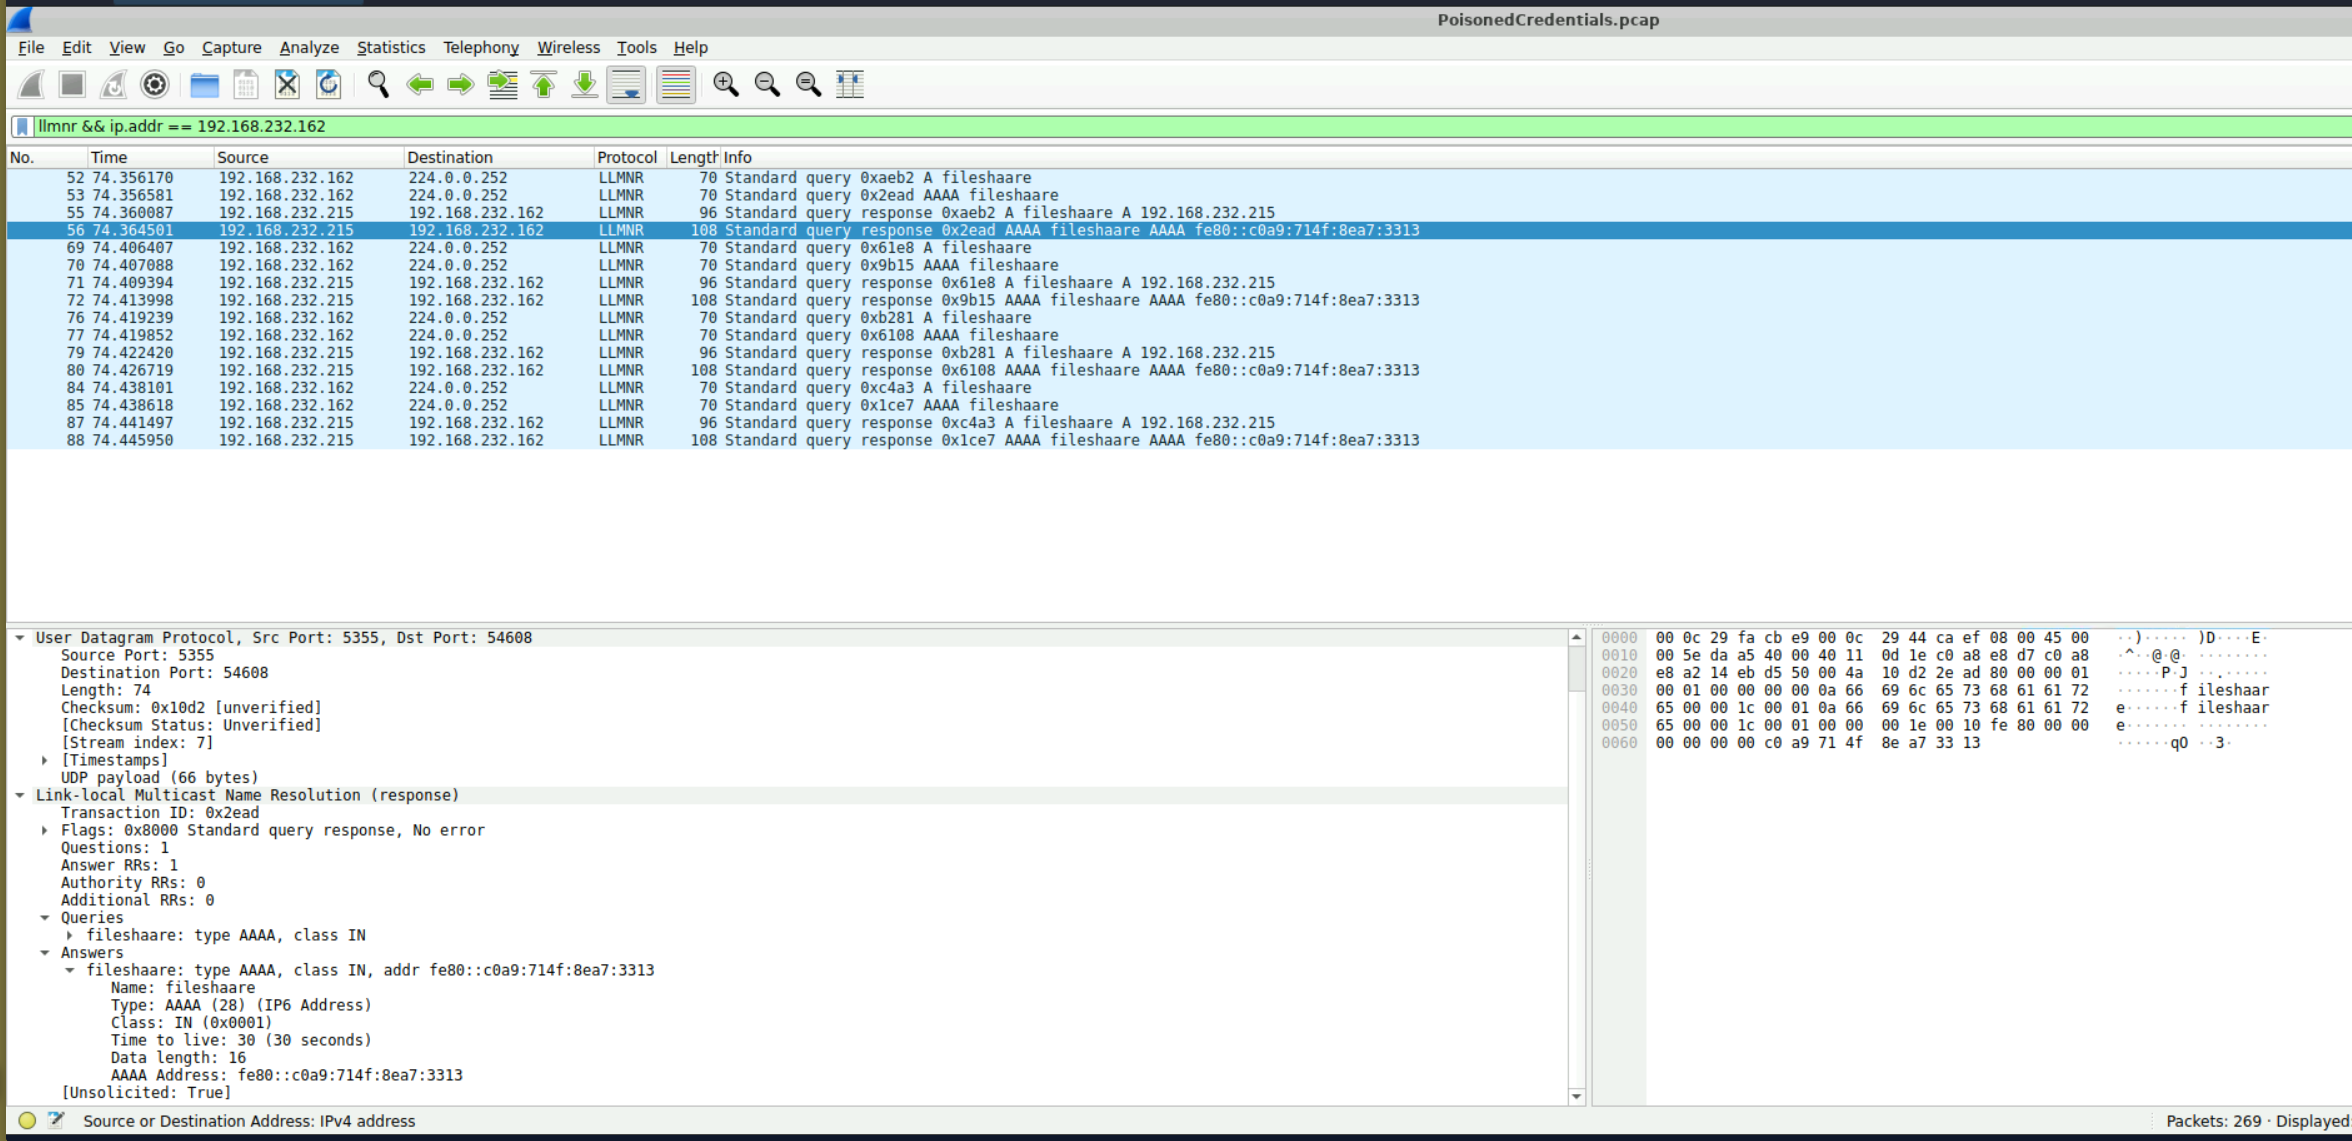
Task: Open the Statistics menu
Action: pyautogui.click(x=390, y=47)
